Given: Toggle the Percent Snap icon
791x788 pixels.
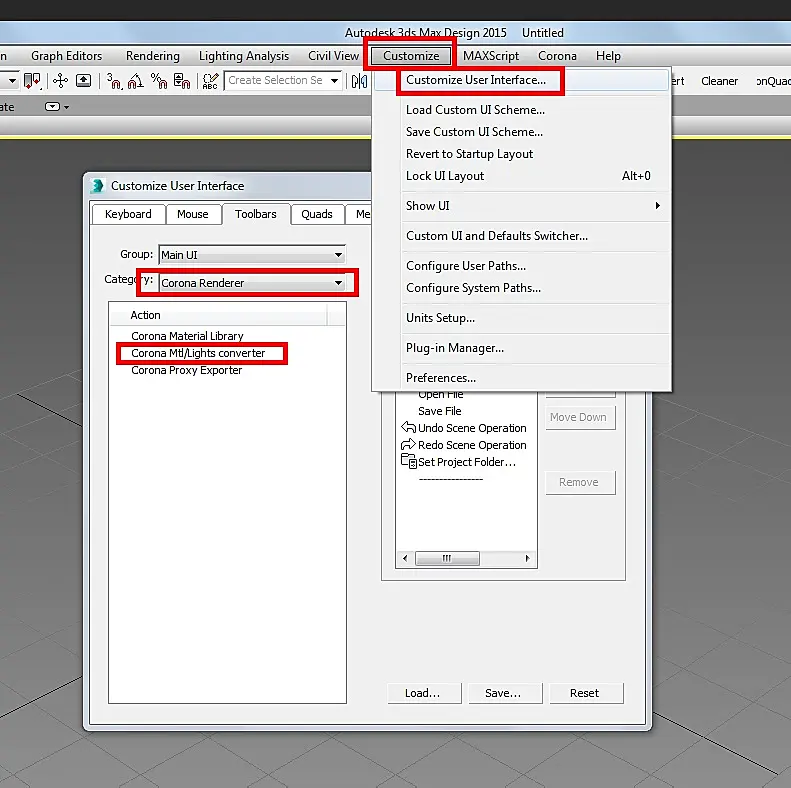Looking at the screenshot, I should [159, 81].
